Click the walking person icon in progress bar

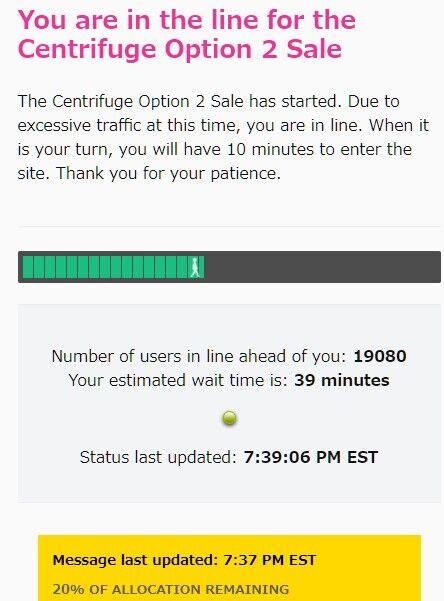pyautogui.click(x=195, y=267)
